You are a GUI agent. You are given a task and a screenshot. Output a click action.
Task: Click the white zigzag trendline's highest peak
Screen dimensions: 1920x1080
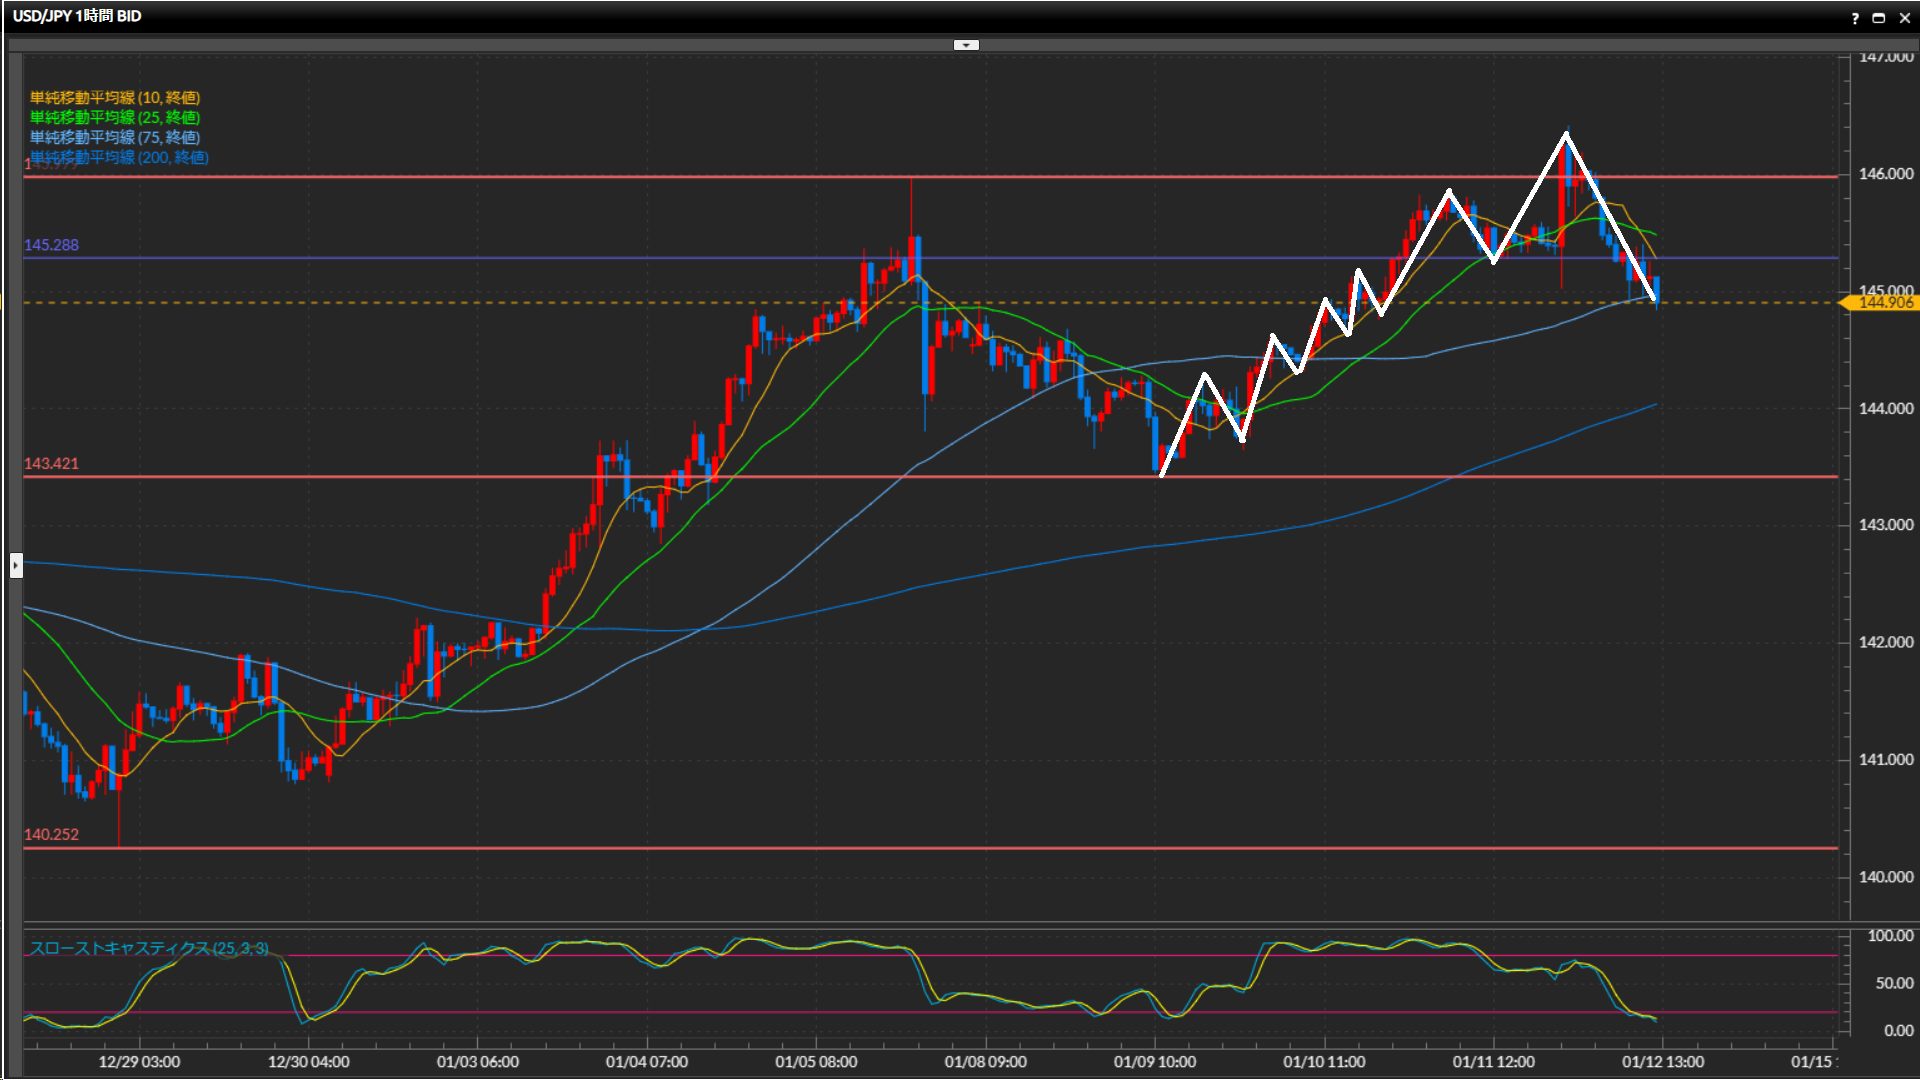[x=1566, y=134]
